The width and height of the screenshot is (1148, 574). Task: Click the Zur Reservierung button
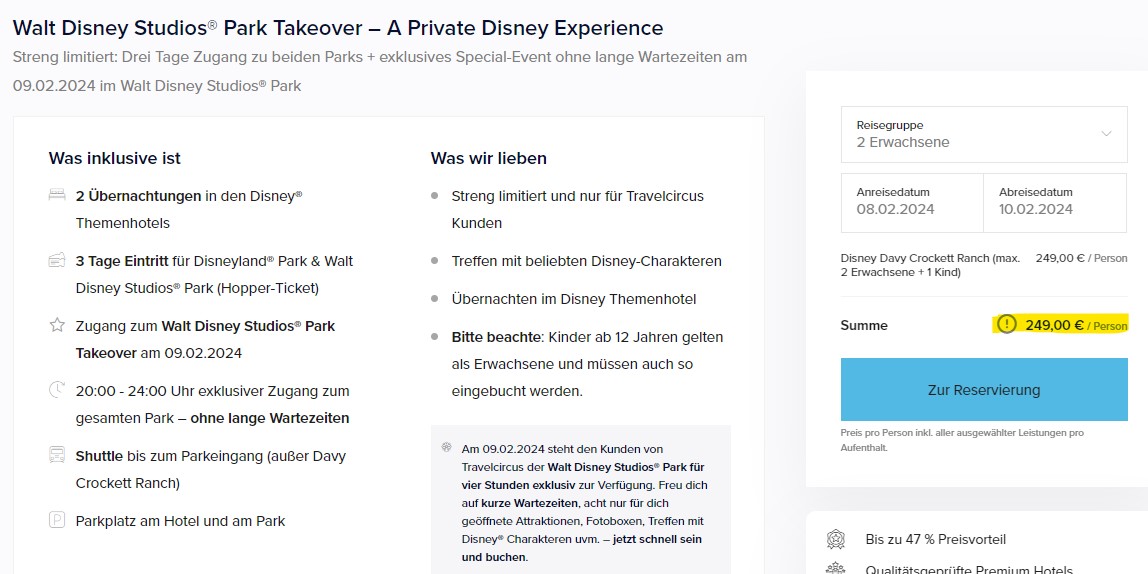pos(984,390)
